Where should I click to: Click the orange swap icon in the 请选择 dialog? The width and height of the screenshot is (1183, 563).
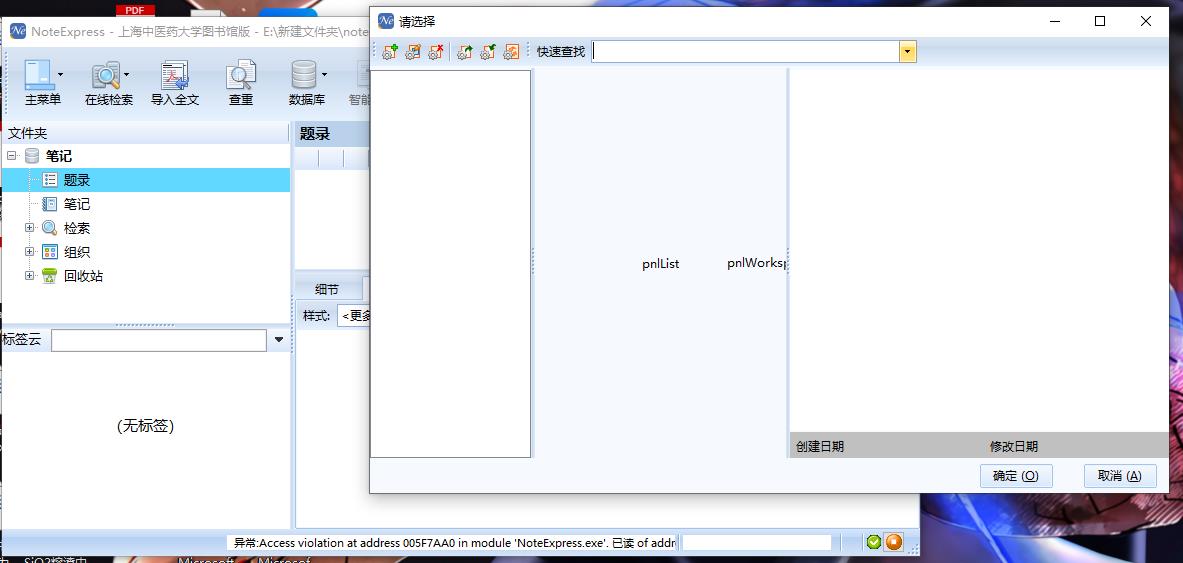[x=512, y=52]
